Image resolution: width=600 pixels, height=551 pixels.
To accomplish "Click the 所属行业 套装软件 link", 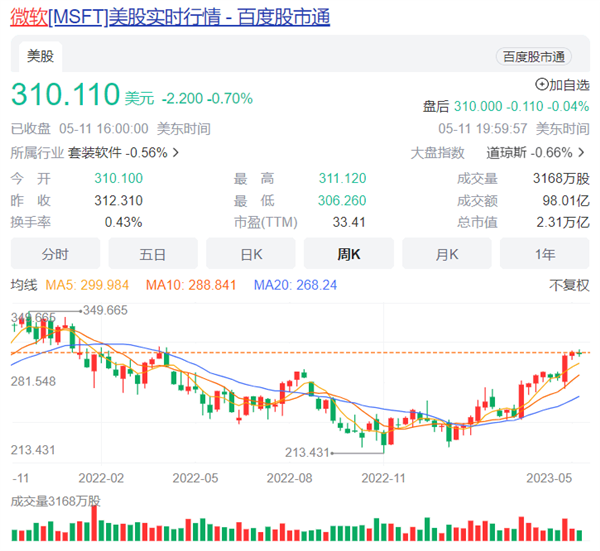I will click(94, 153).
